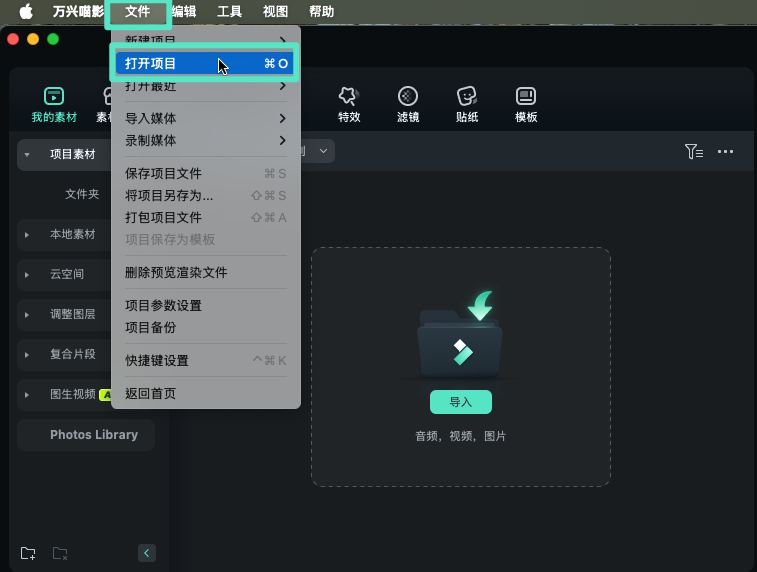Collapse the sidebar with the left arrow button
757x572 pixels.
[146, 553]
